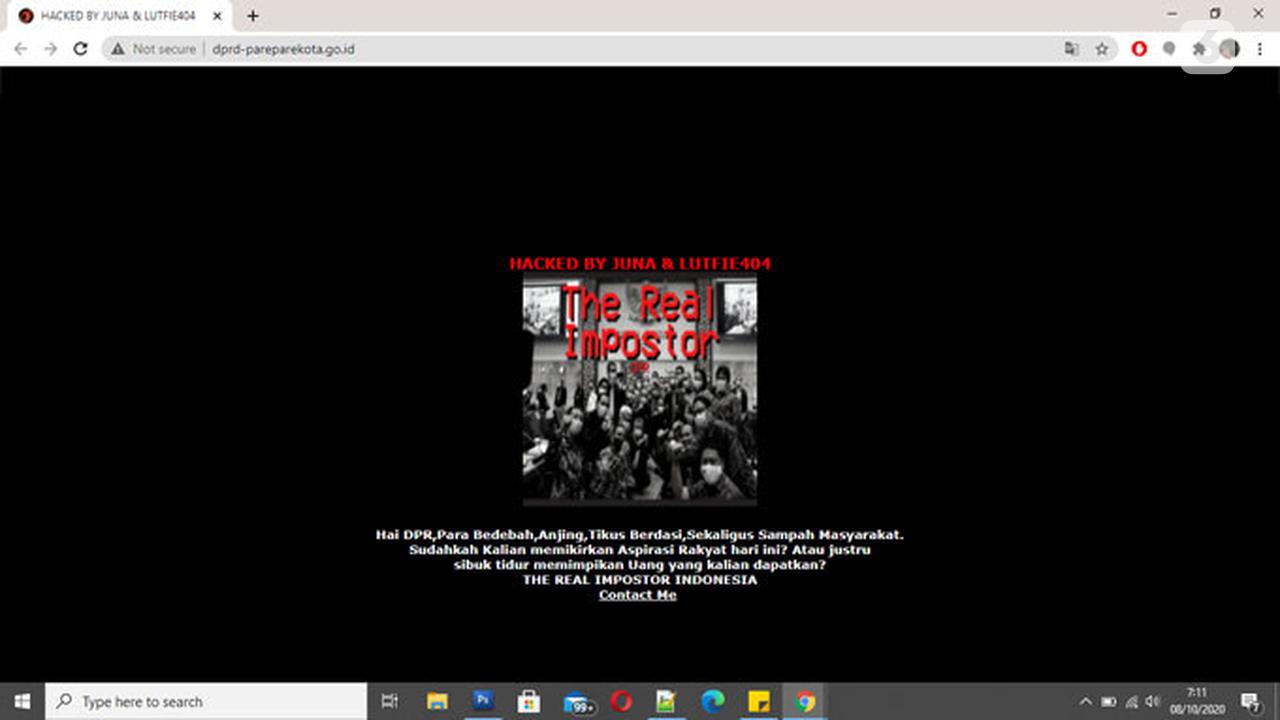1280x720 pixels.
Task: Click the Contact Me link
Action: pos(638,595)
